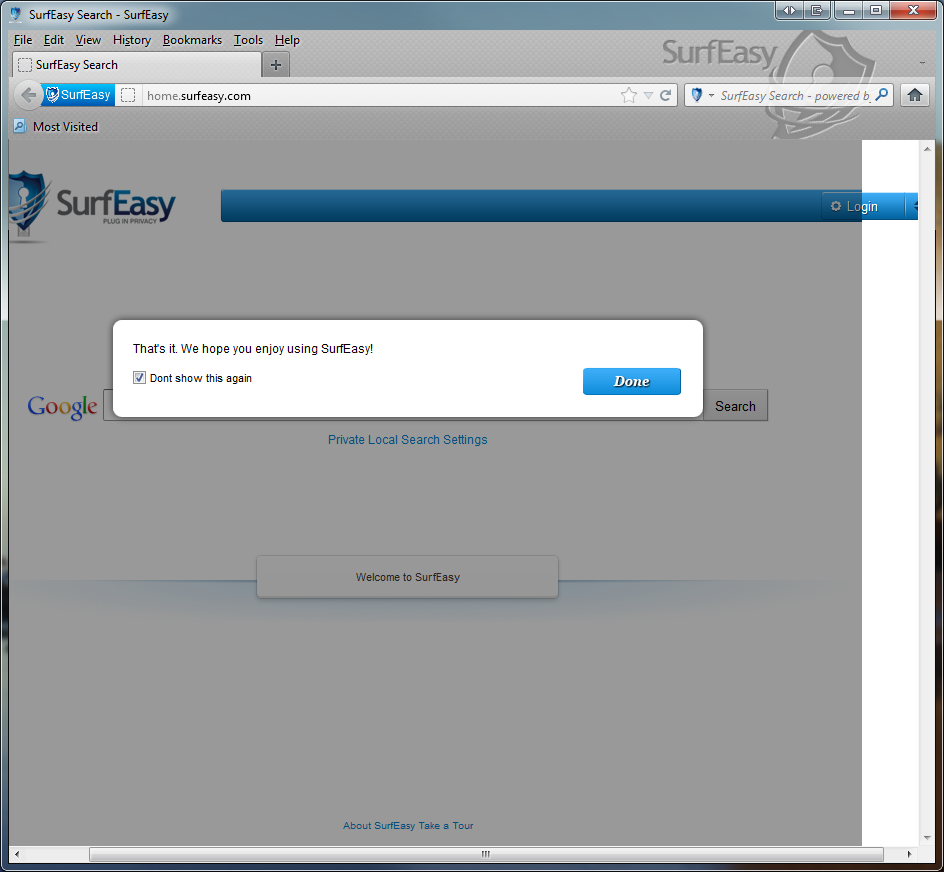Open the Edit menu

(54, 40)
